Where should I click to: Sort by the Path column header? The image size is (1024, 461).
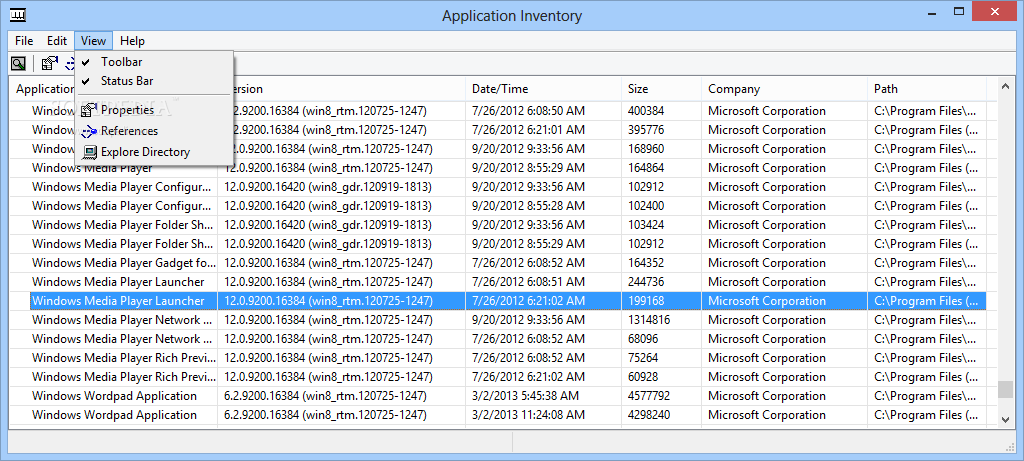(x=927, y=89)
